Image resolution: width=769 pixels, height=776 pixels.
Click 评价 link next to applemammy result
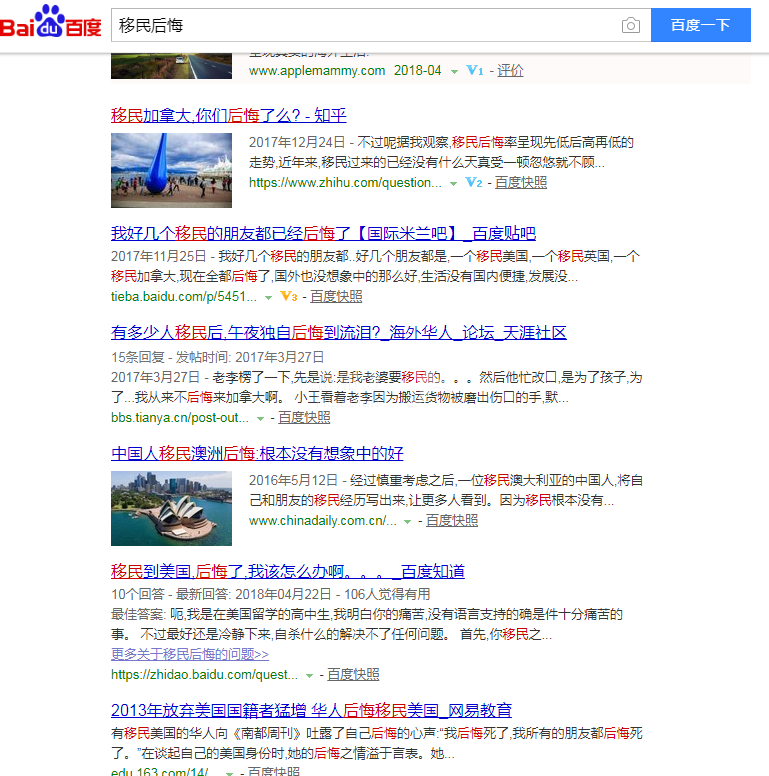[510, 71]
